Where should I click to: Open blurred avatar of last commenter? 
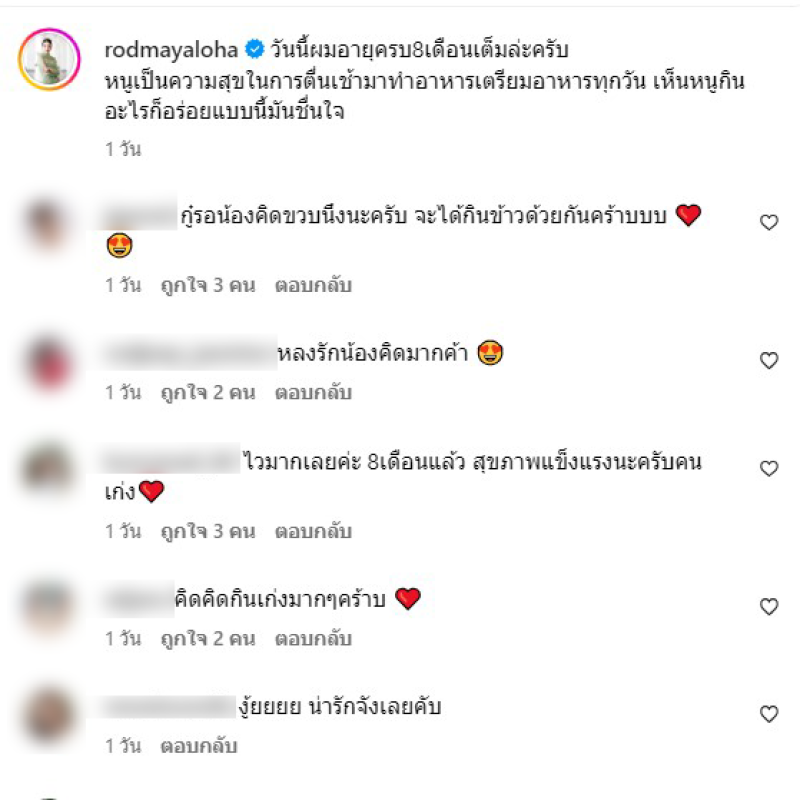48,714
